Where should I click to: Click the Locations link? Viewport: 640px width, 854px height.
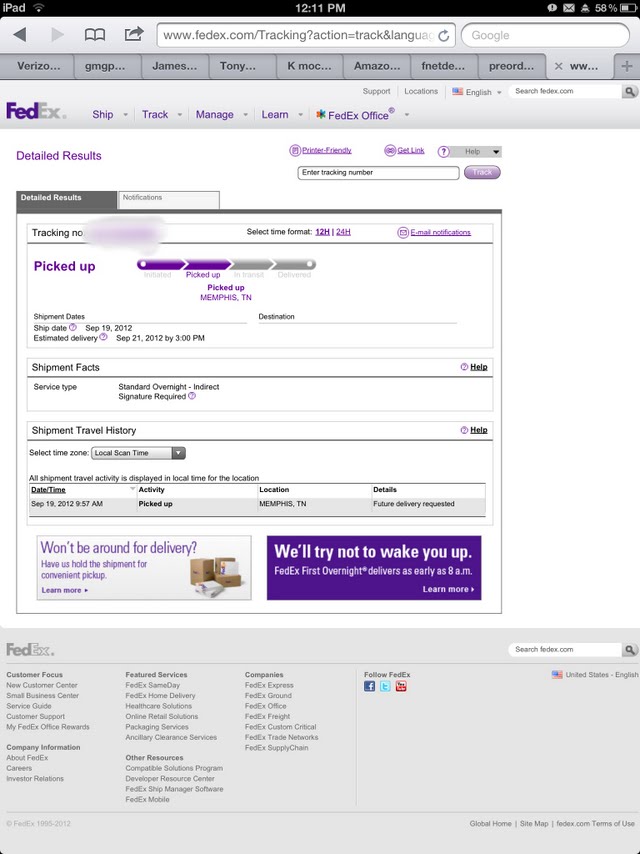[421, 92]
